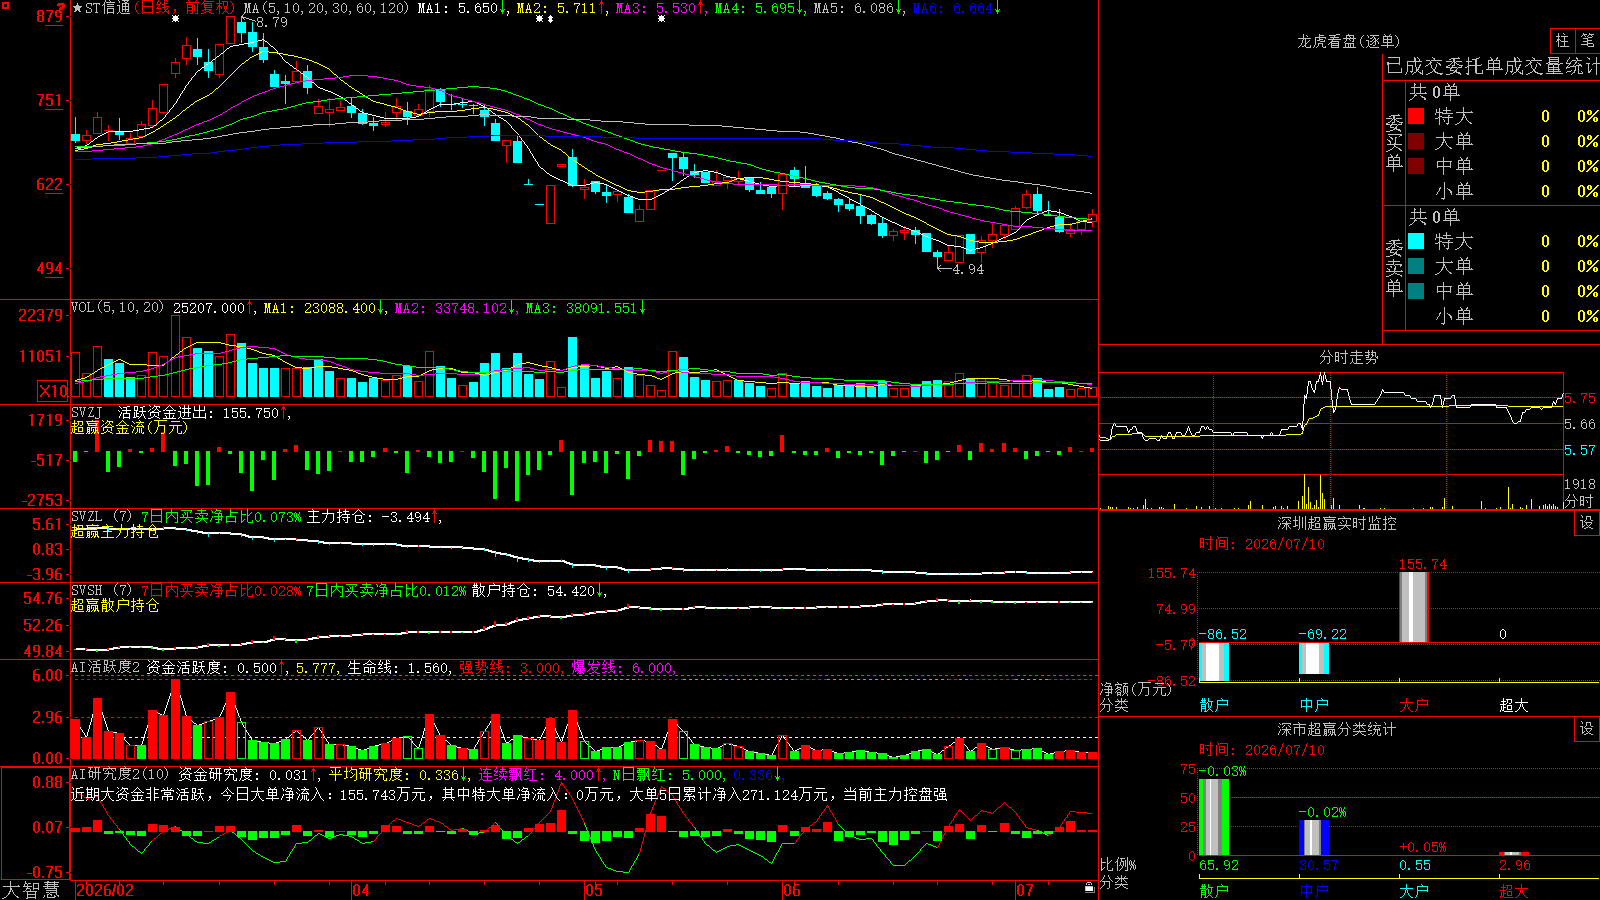Click the 主力持仓: -3.494 value
Screen dimensions: 1600x900
(373, 517)
